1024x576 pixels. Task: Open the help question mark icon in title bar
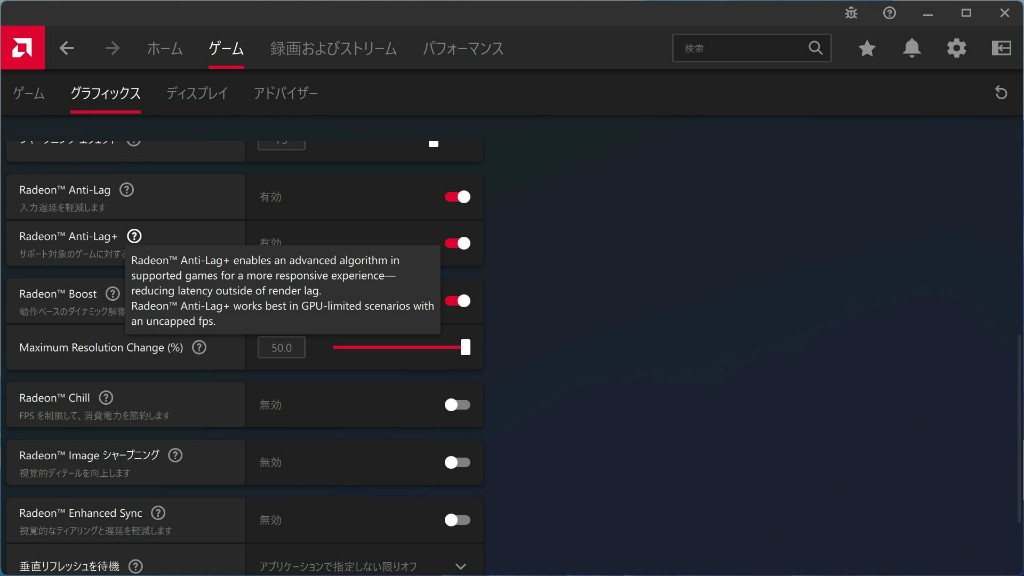pyautogui.click(x=889, y=13)
